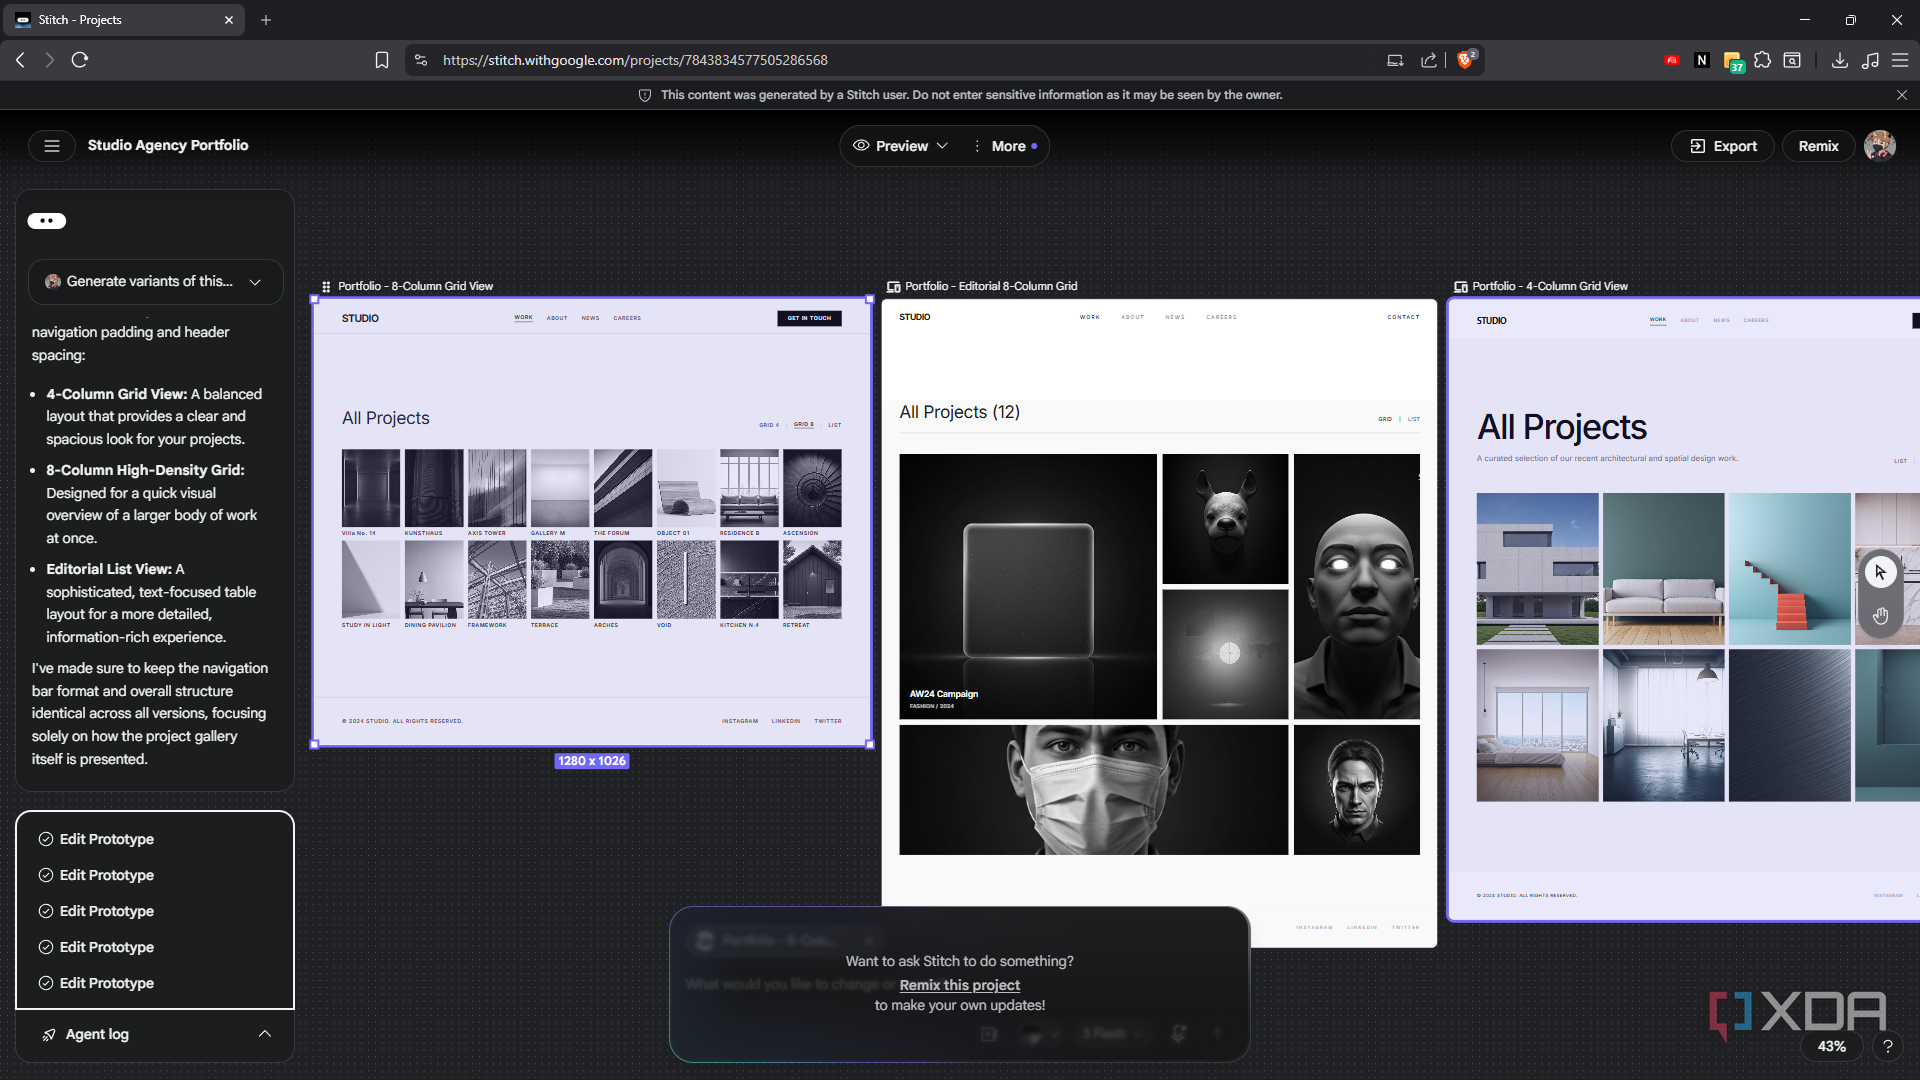Viewport: 1920px width, 1080px height.
Task: Dismiss the content warning banner
Action: (1901, 95)
